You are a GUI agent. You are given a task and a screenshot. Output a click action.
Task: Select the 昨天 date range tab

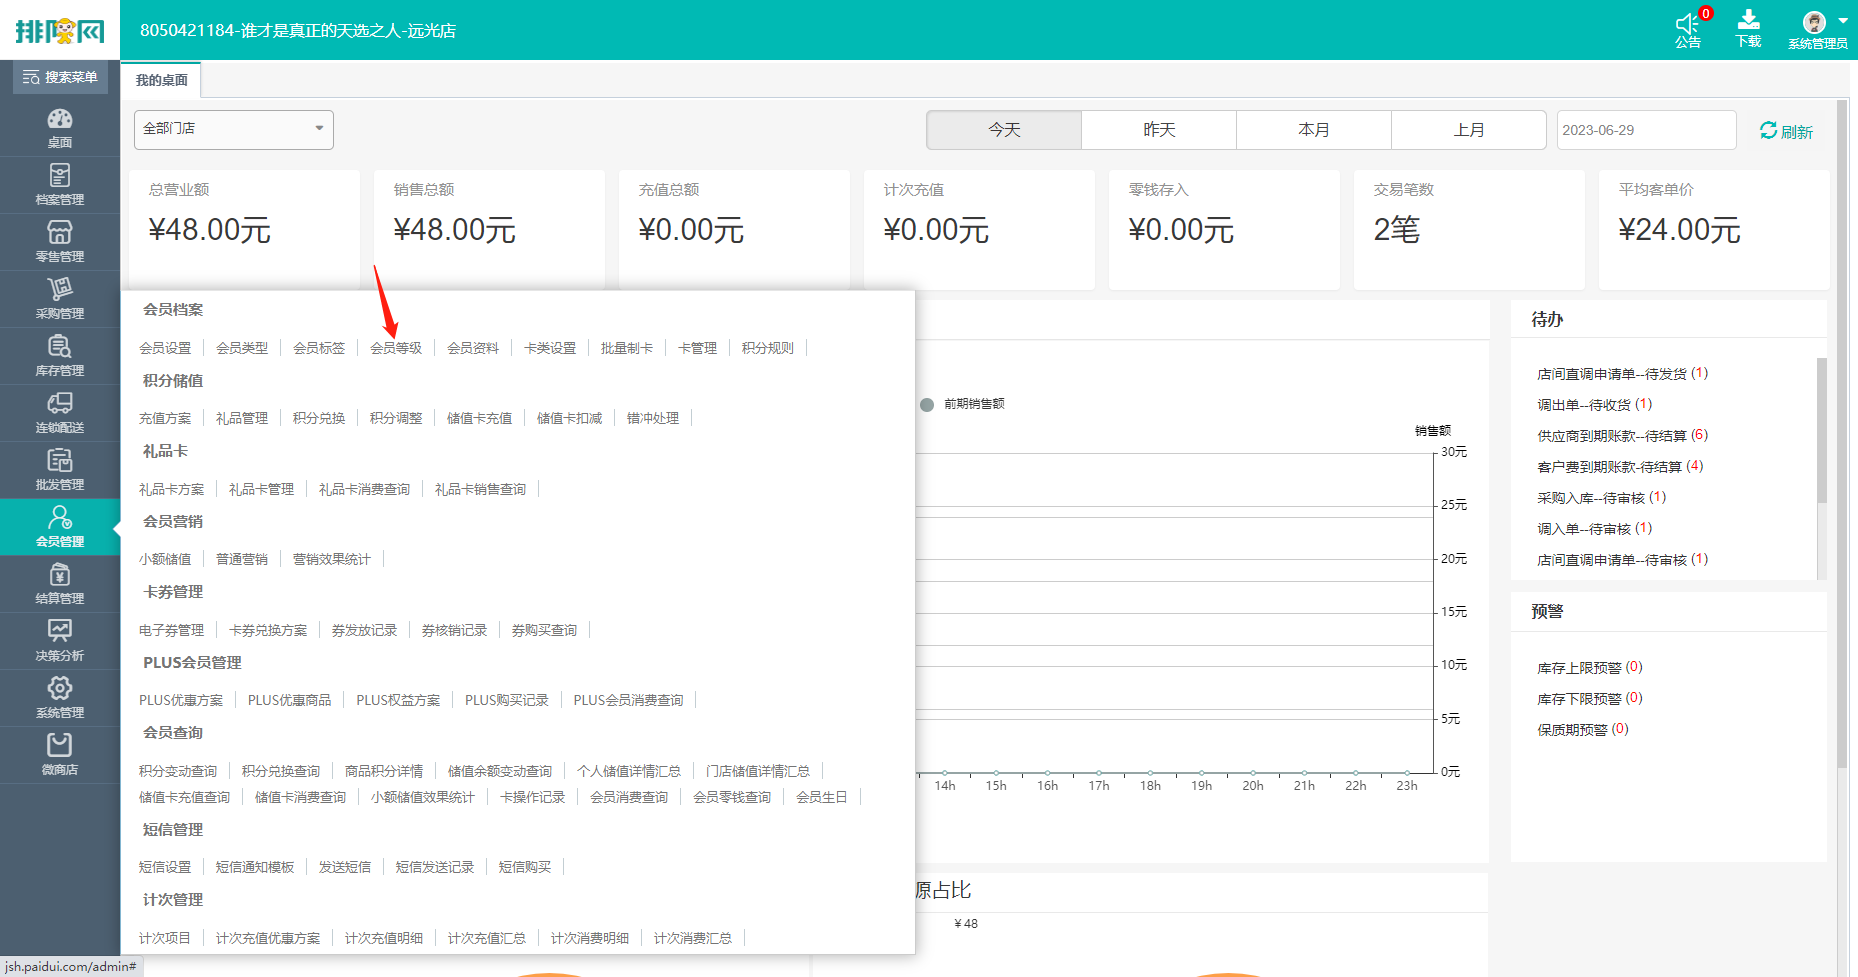click(1159, 130)
